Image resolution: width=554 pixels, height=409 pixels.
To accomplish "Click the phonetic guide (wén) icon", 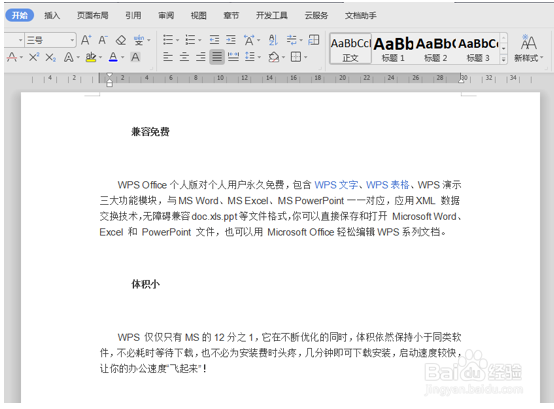I will (x=138, y=40).
